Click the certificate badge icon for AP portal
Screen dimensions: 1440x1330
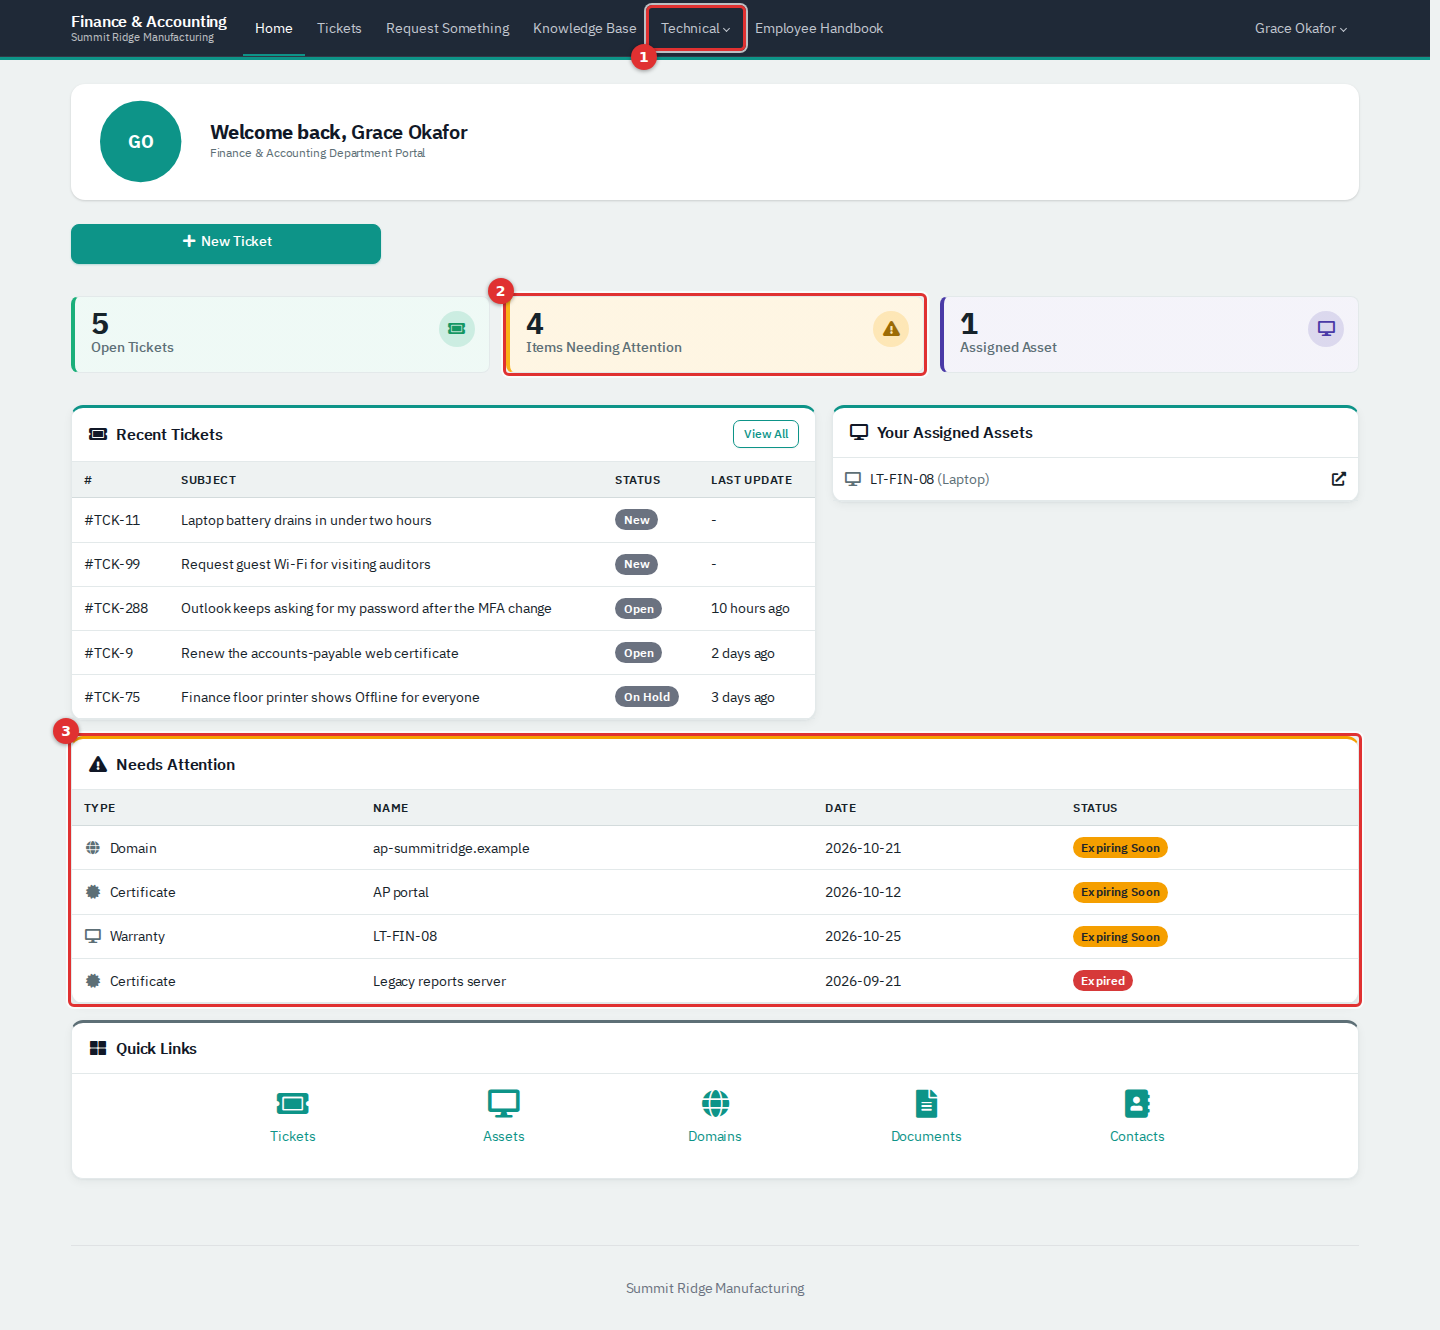tap(93, 892)
